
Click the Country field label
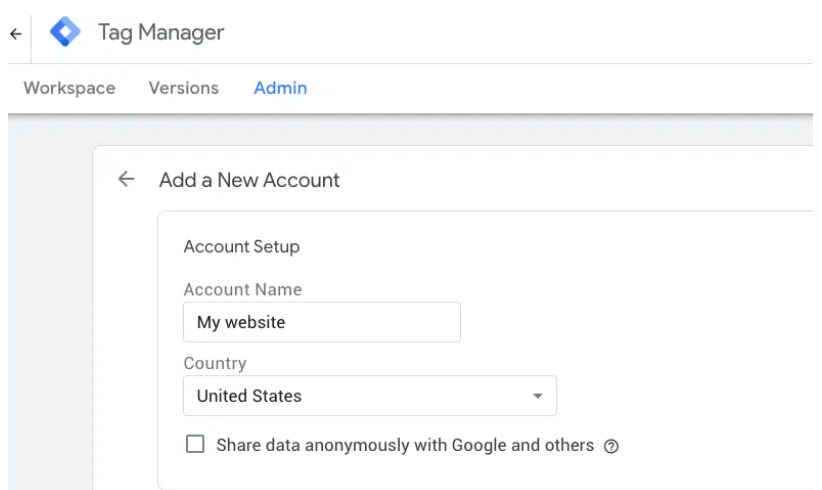(x=214, y=363)
